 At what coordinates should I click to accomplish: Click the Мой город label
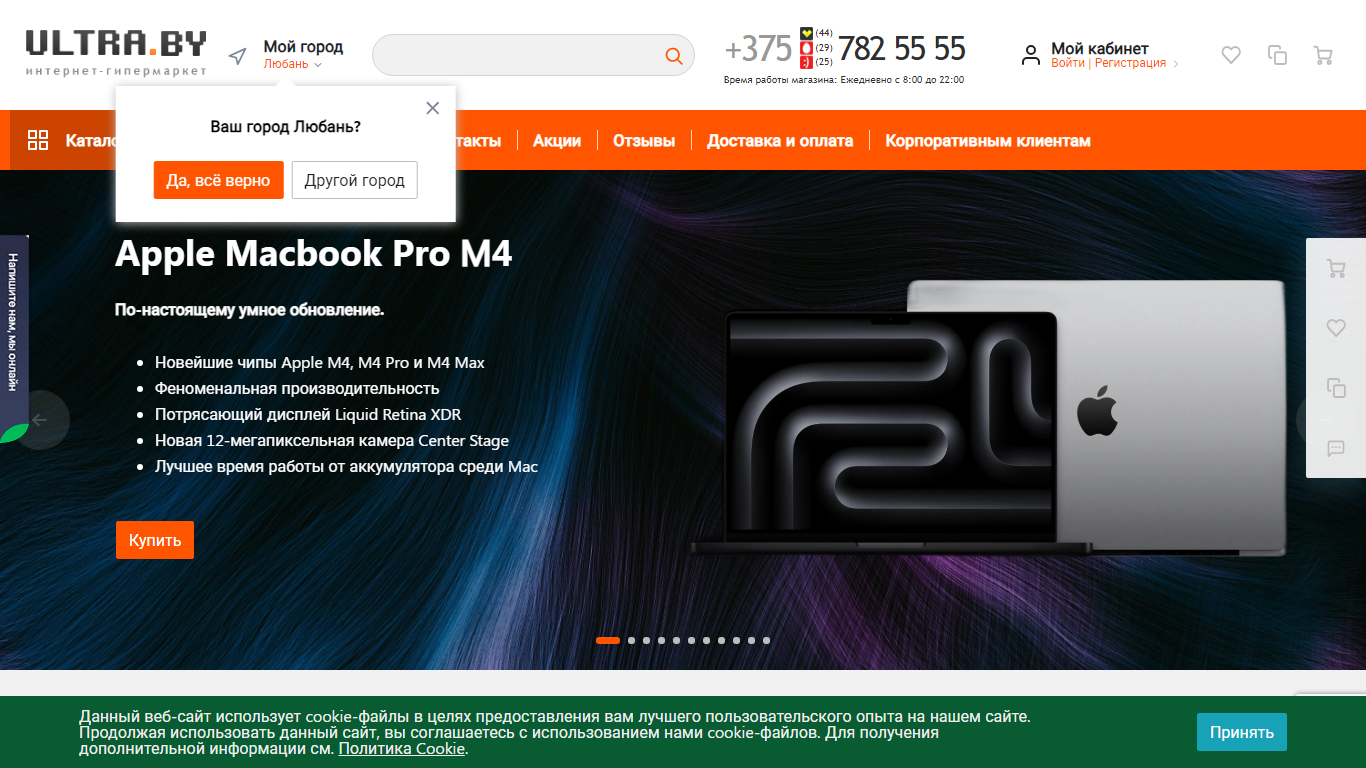point(303,46)
